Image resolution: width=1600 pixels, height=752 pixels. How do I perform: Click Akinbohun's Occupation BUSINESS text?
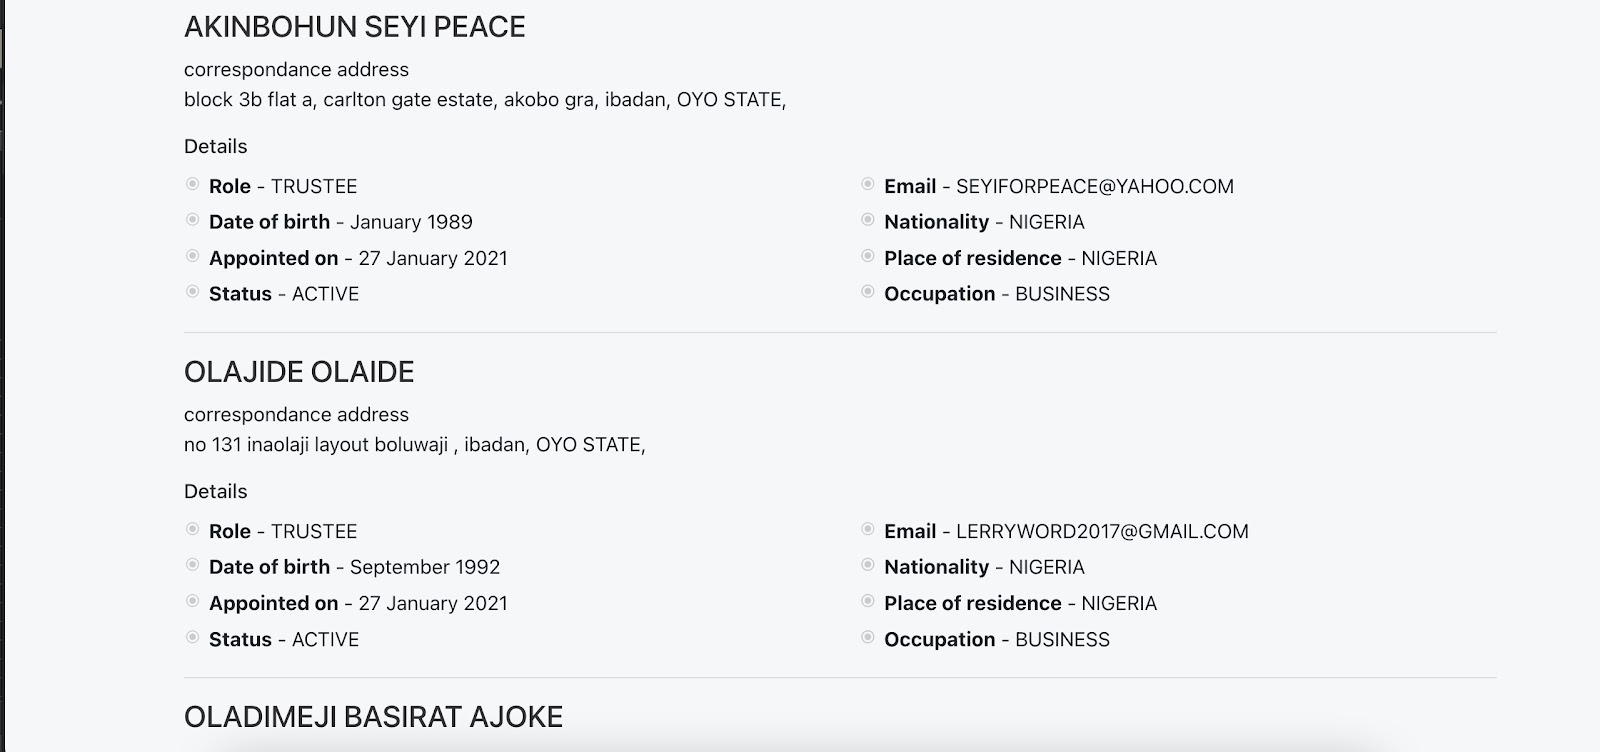coord(996,295)
